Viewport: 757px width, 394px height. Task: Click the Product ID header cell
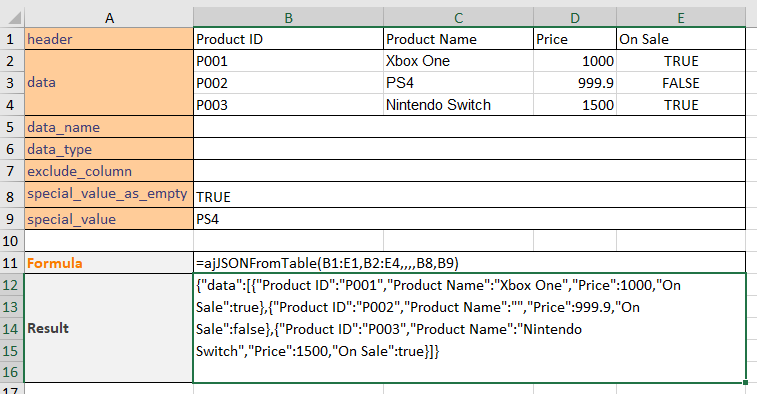click(288, 39)
